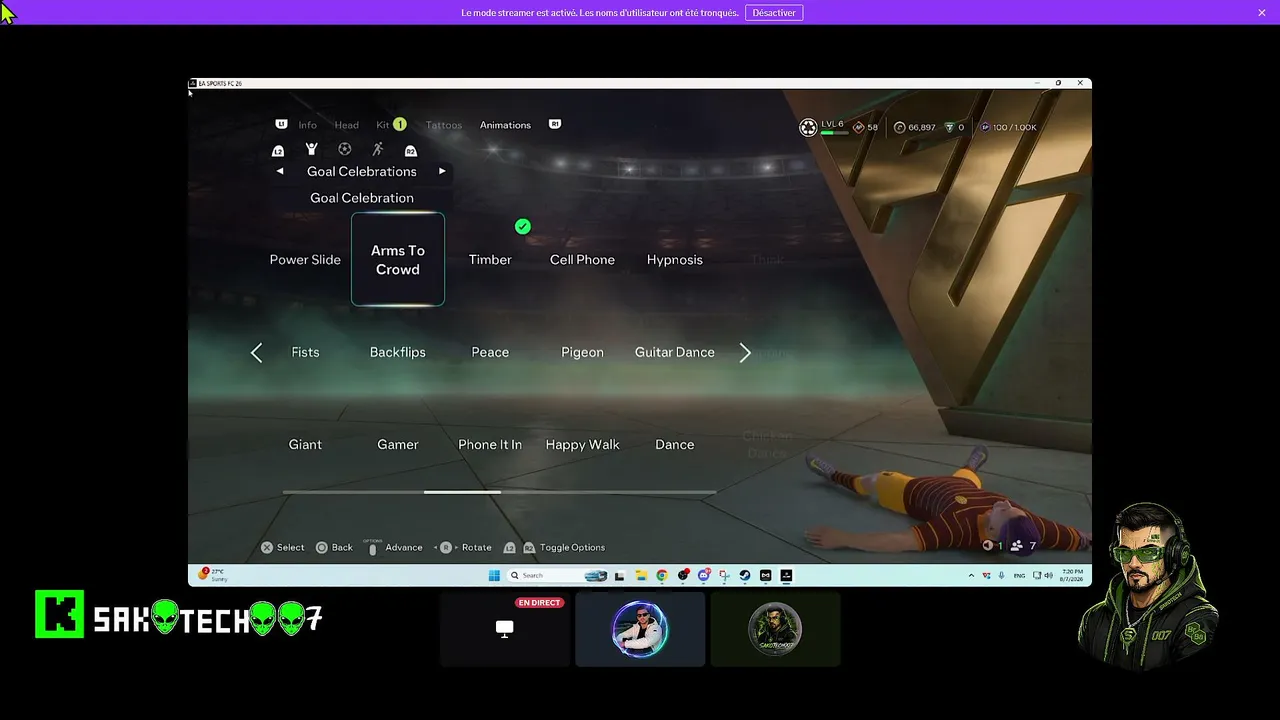Select the Cell Phone celebration
The width and height of the screenshot is (1280, 720).
(582, 260)
